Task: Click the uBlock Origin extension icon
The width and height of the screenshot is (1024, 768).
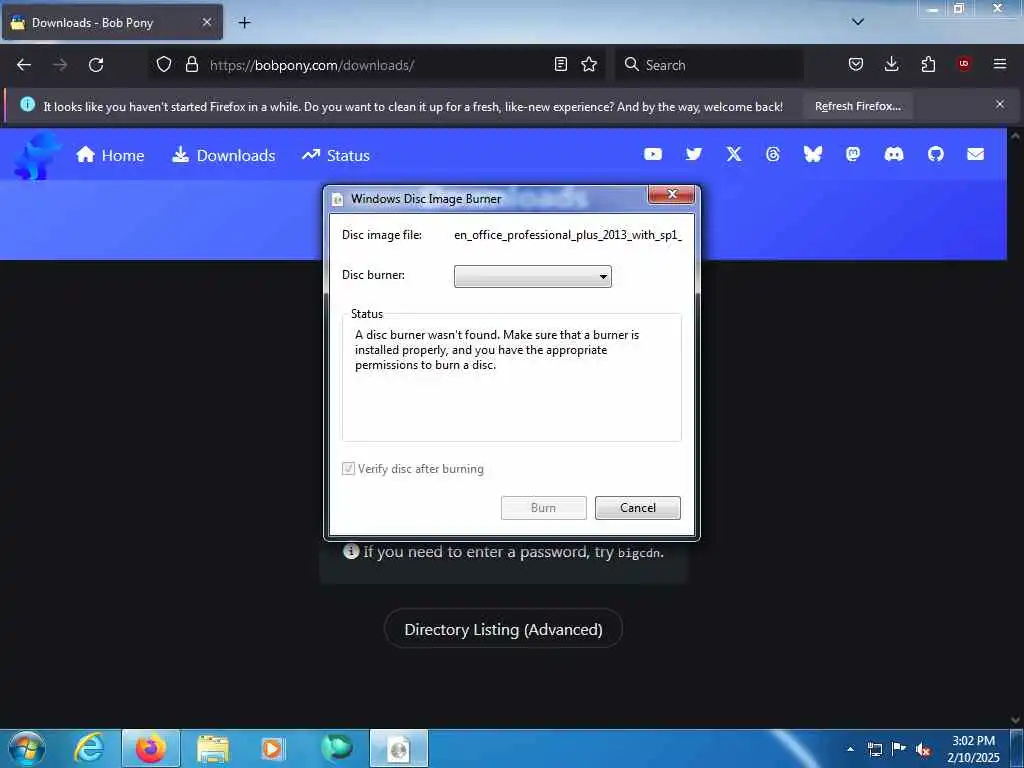Action: pyautogui.click(x=964, y=63)
